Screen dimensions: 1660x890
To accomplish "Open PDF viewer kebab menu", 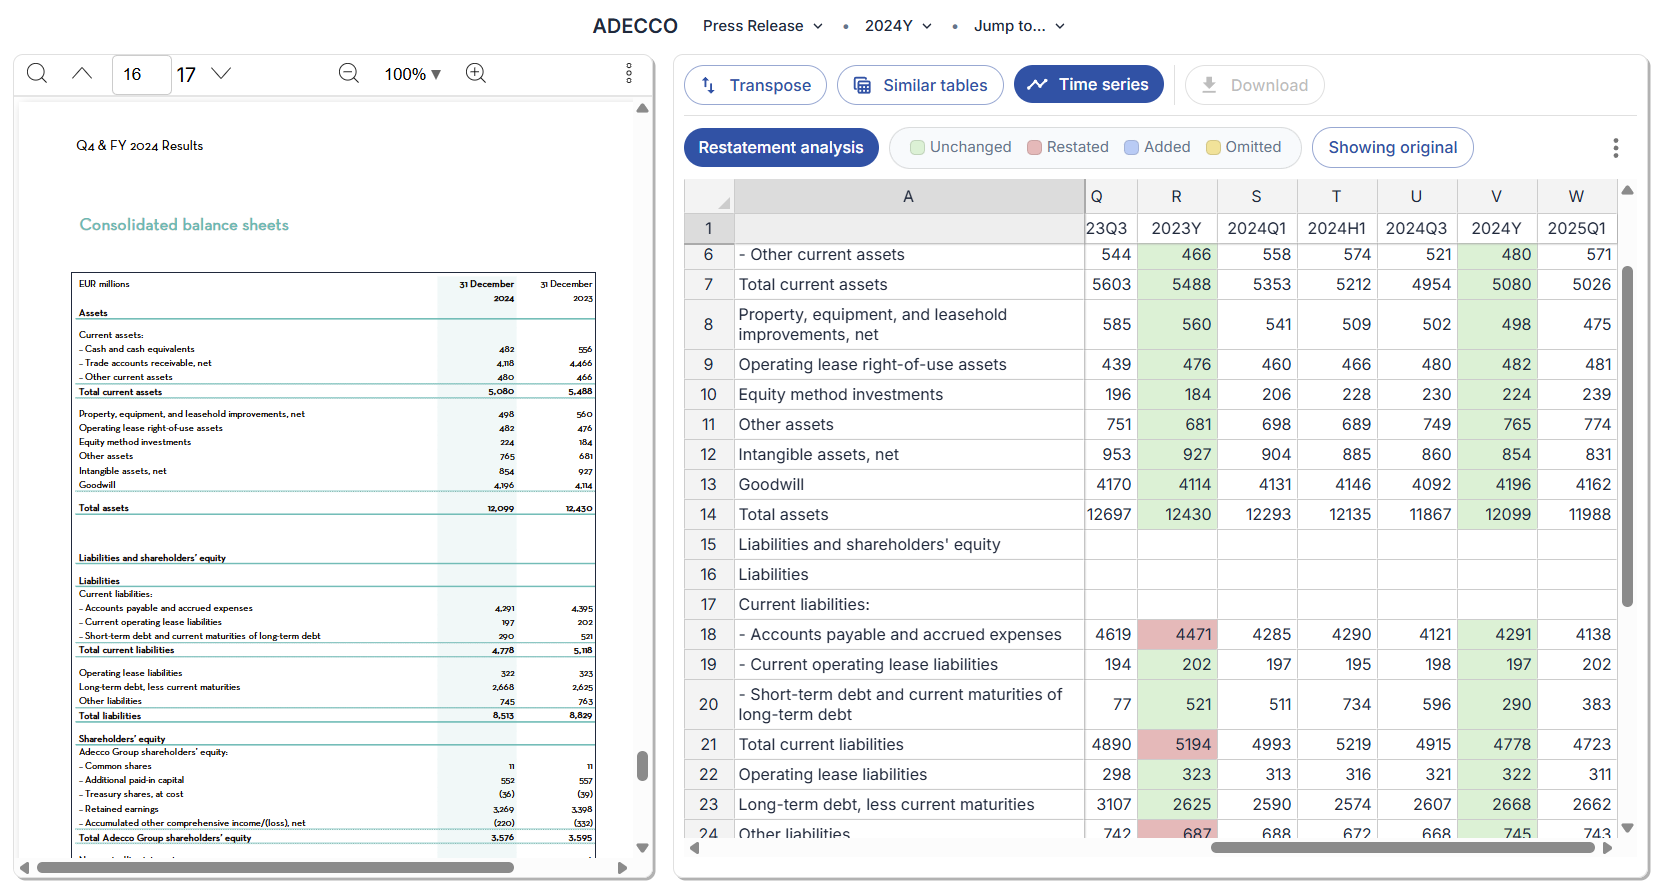I will coord(628,73).
